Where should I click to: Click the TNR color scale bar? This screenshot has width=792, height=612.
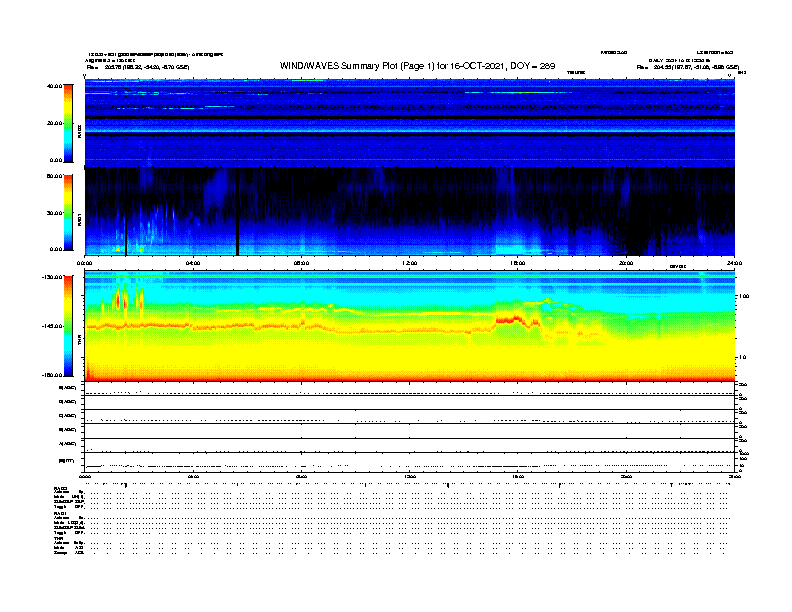click(x=68, y=326)
